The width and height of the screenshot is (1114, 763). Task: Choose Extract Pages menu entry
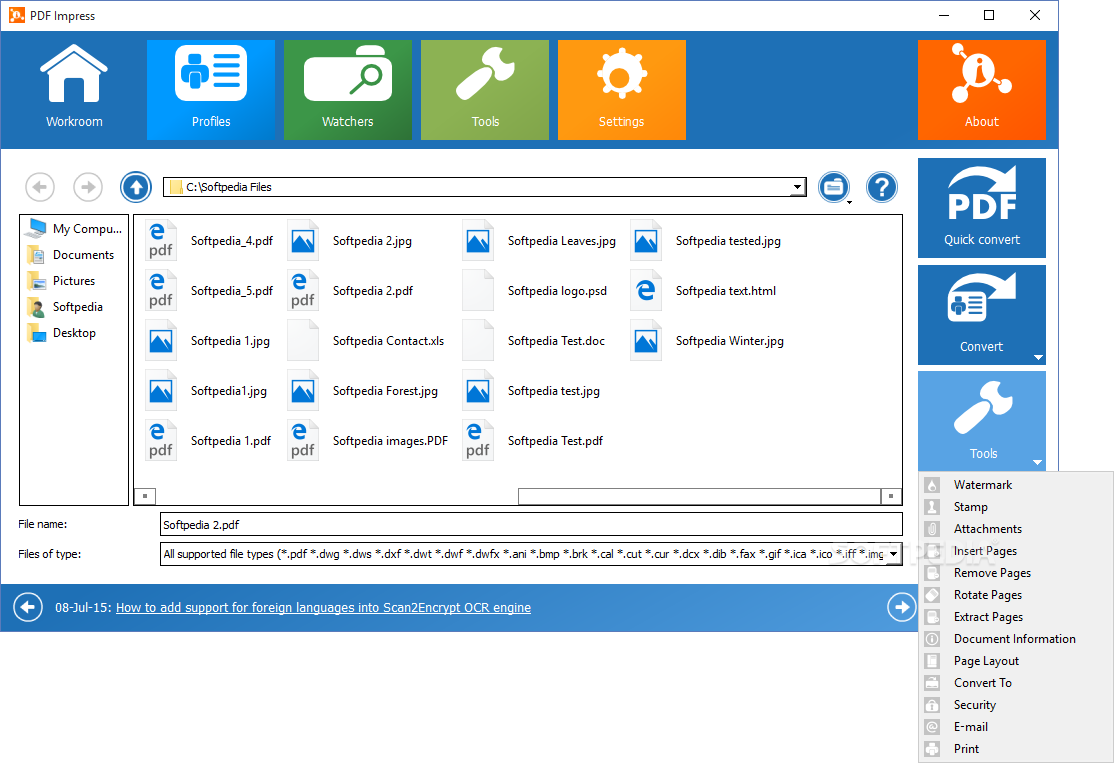point(1016,617)
